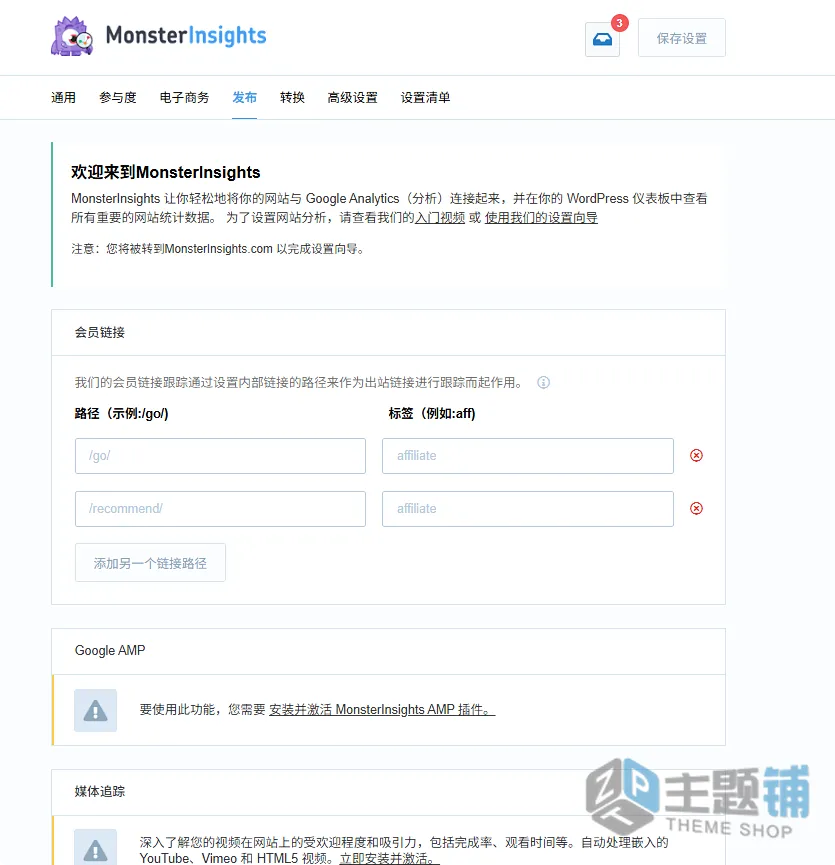This screenshot has height=865, width=835.
Task: Remove the /recommend/ affiliate link row
Action: coord(696,509)
